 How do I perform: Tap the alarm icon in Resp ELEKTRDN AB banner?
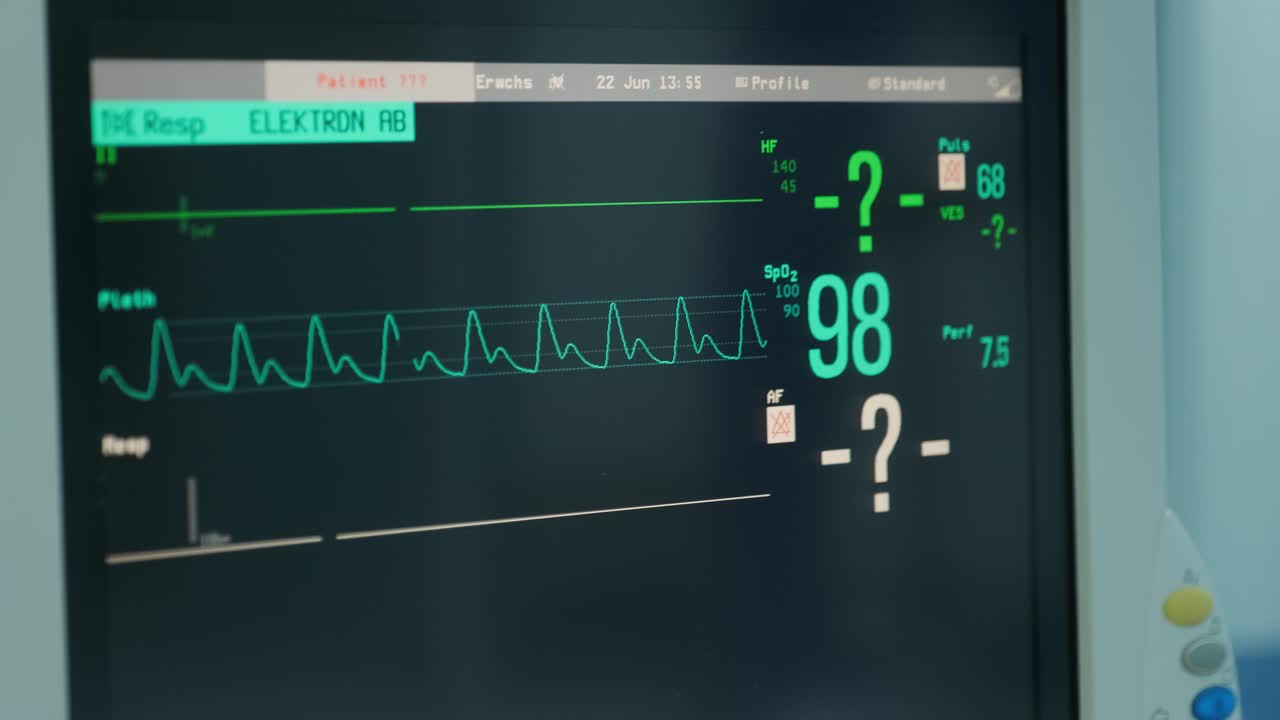pos(118,123)
